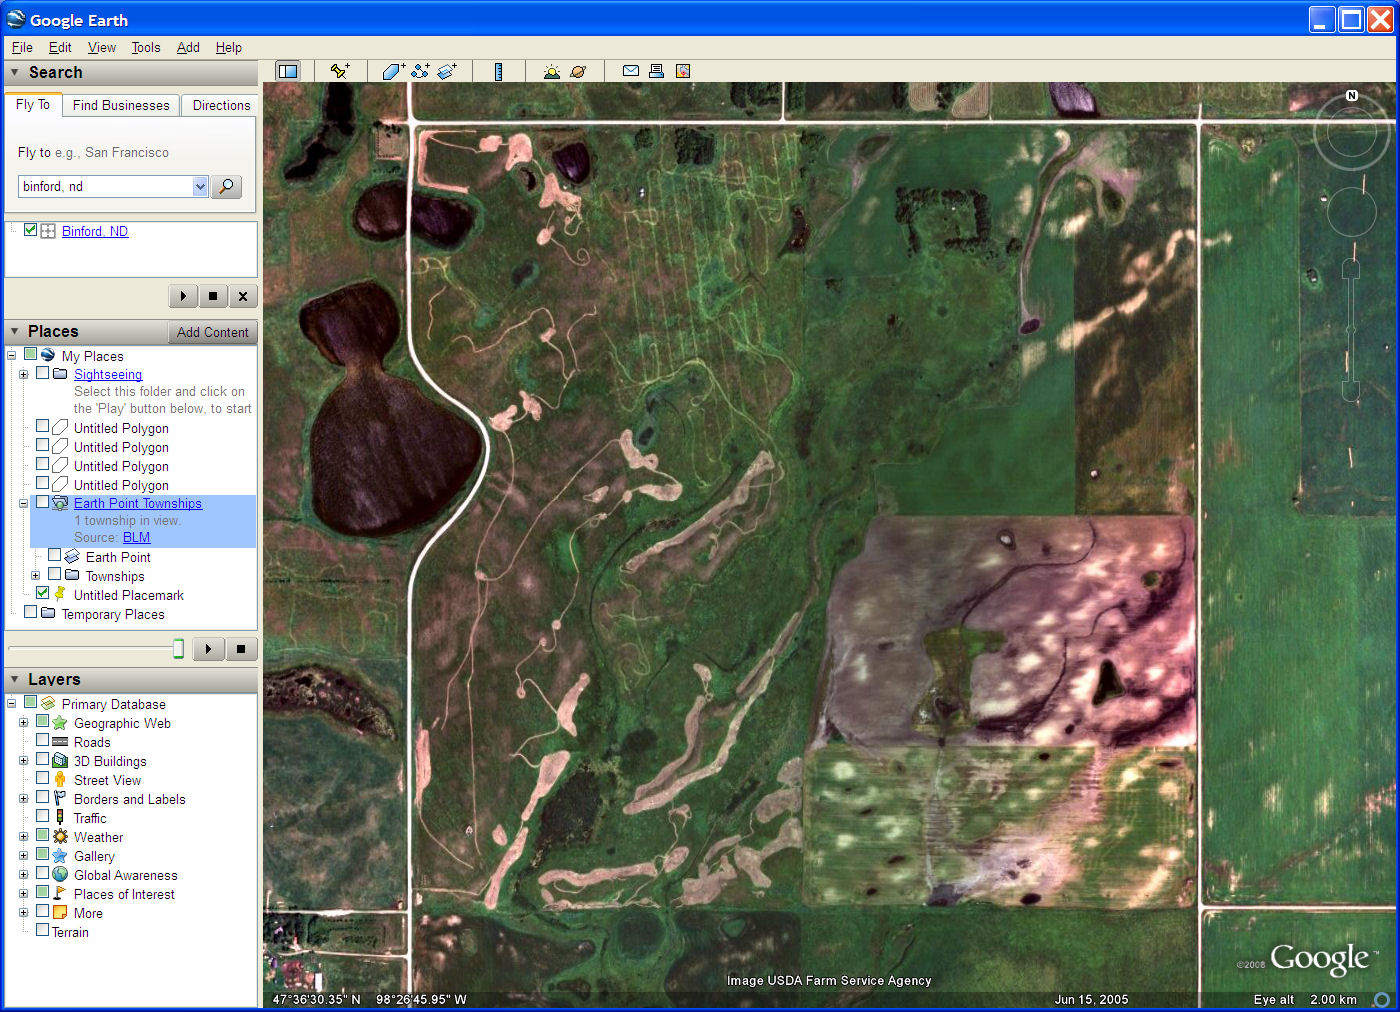Add a path using the toolbar icon
1400x1012 pixels.
(420, 71)
